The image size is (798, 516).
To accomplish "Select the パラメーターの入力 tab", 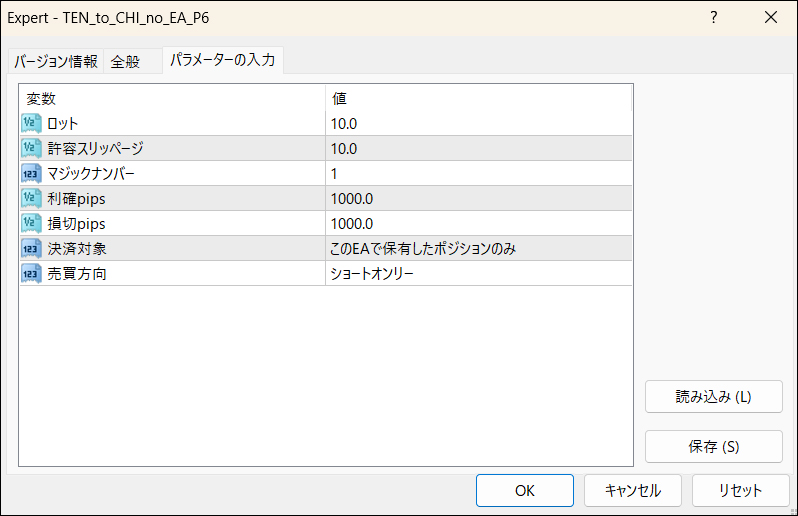I will 222,61.
